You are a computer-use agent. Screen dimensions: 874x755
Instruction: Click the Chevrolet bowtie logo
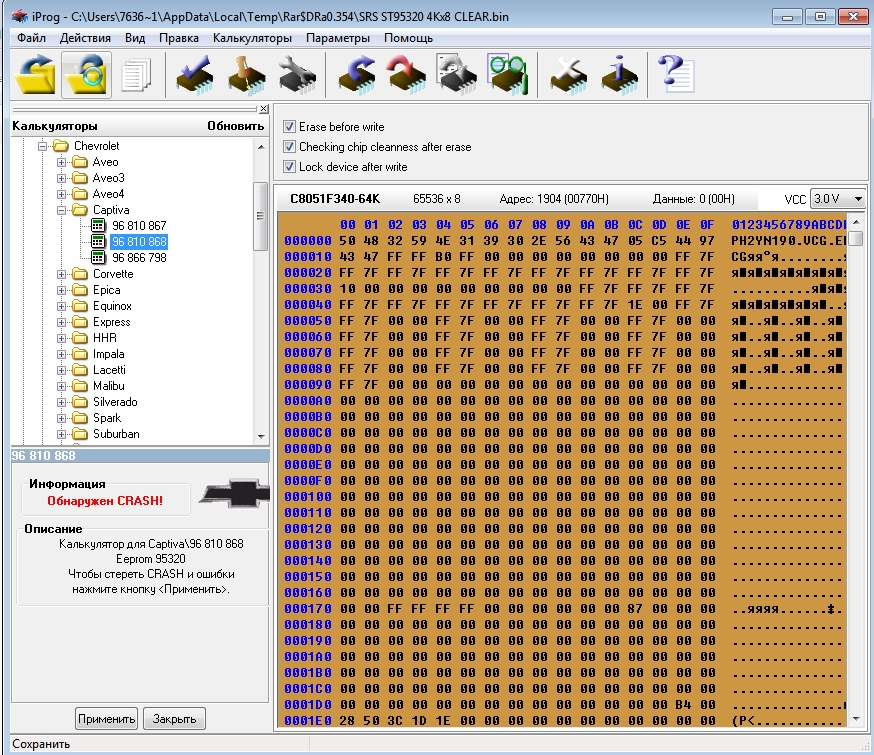[235, 493]
